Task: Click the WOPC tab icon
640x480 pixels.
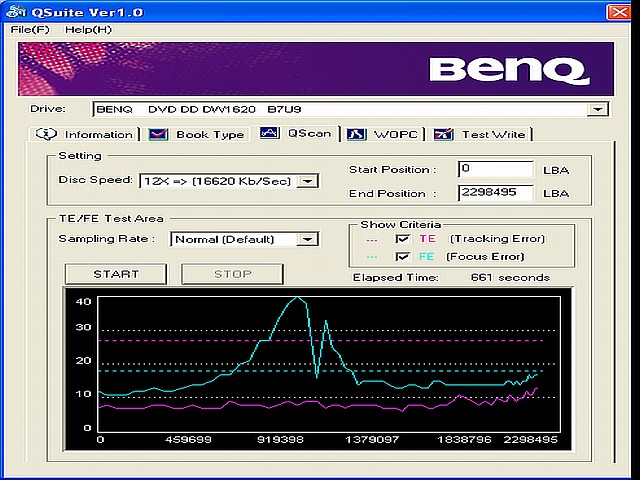Action: click(x=356, y=134)
